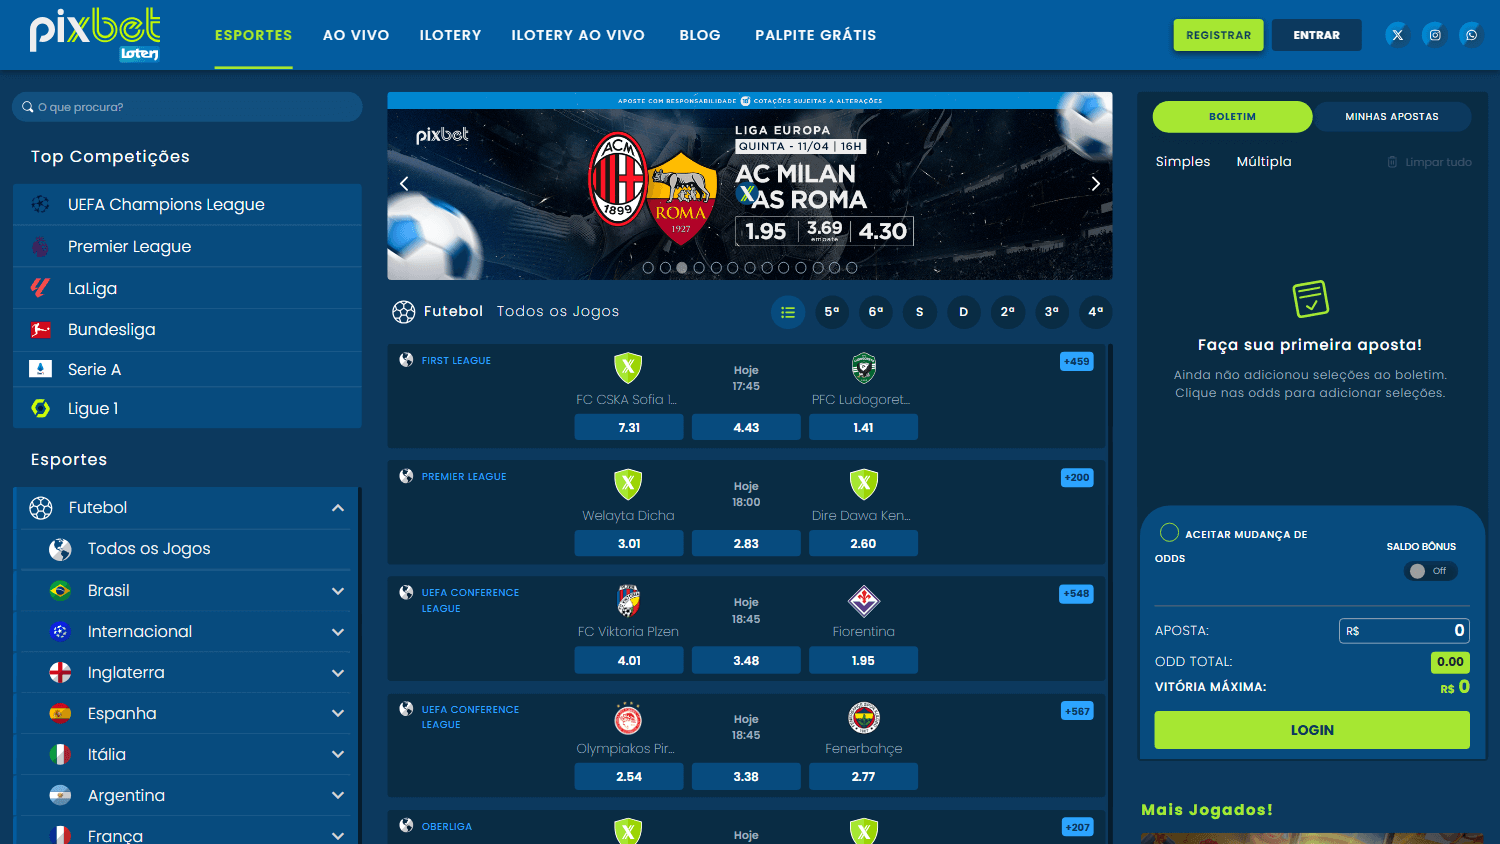Screen dimensions: 1500x844
Task: Click the O que procura search field
Action: click(187, 107)
